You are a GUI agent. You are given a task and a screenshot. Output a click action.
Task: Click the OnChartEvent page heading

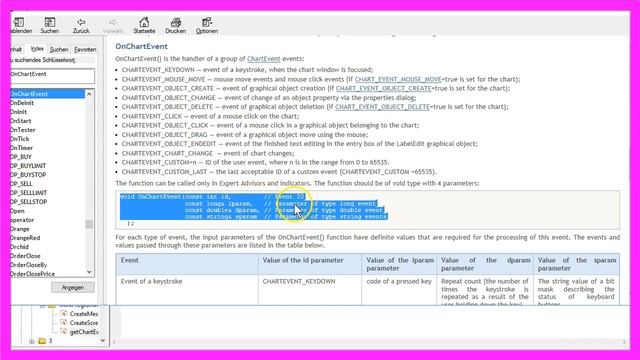coord(141,47)
